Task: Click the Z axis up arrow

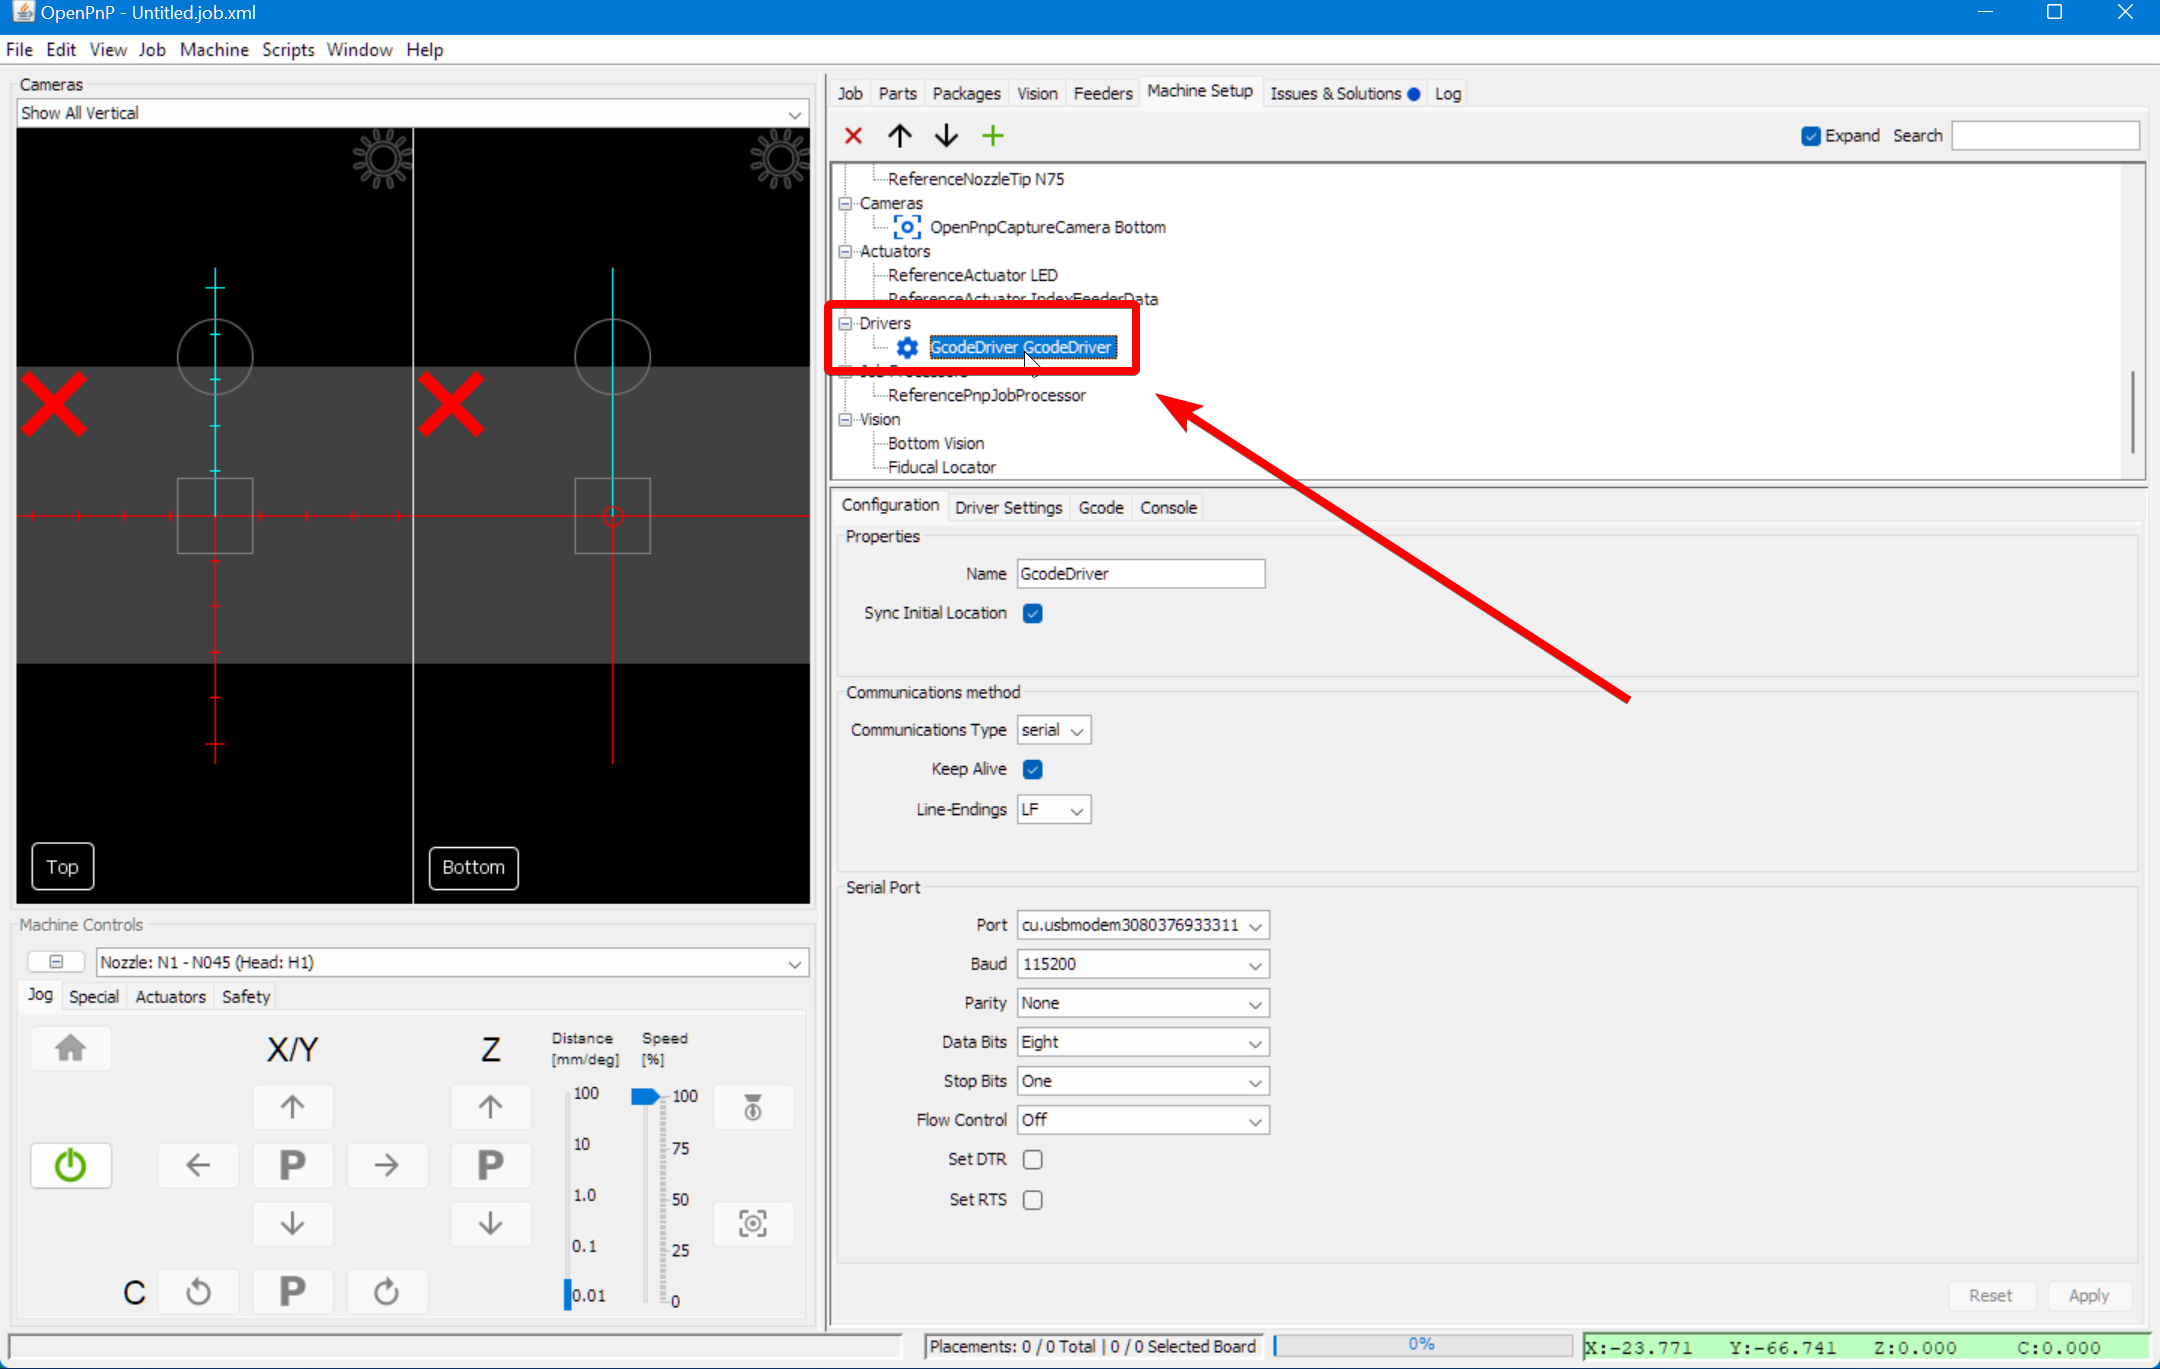Action: [490, 1107]
